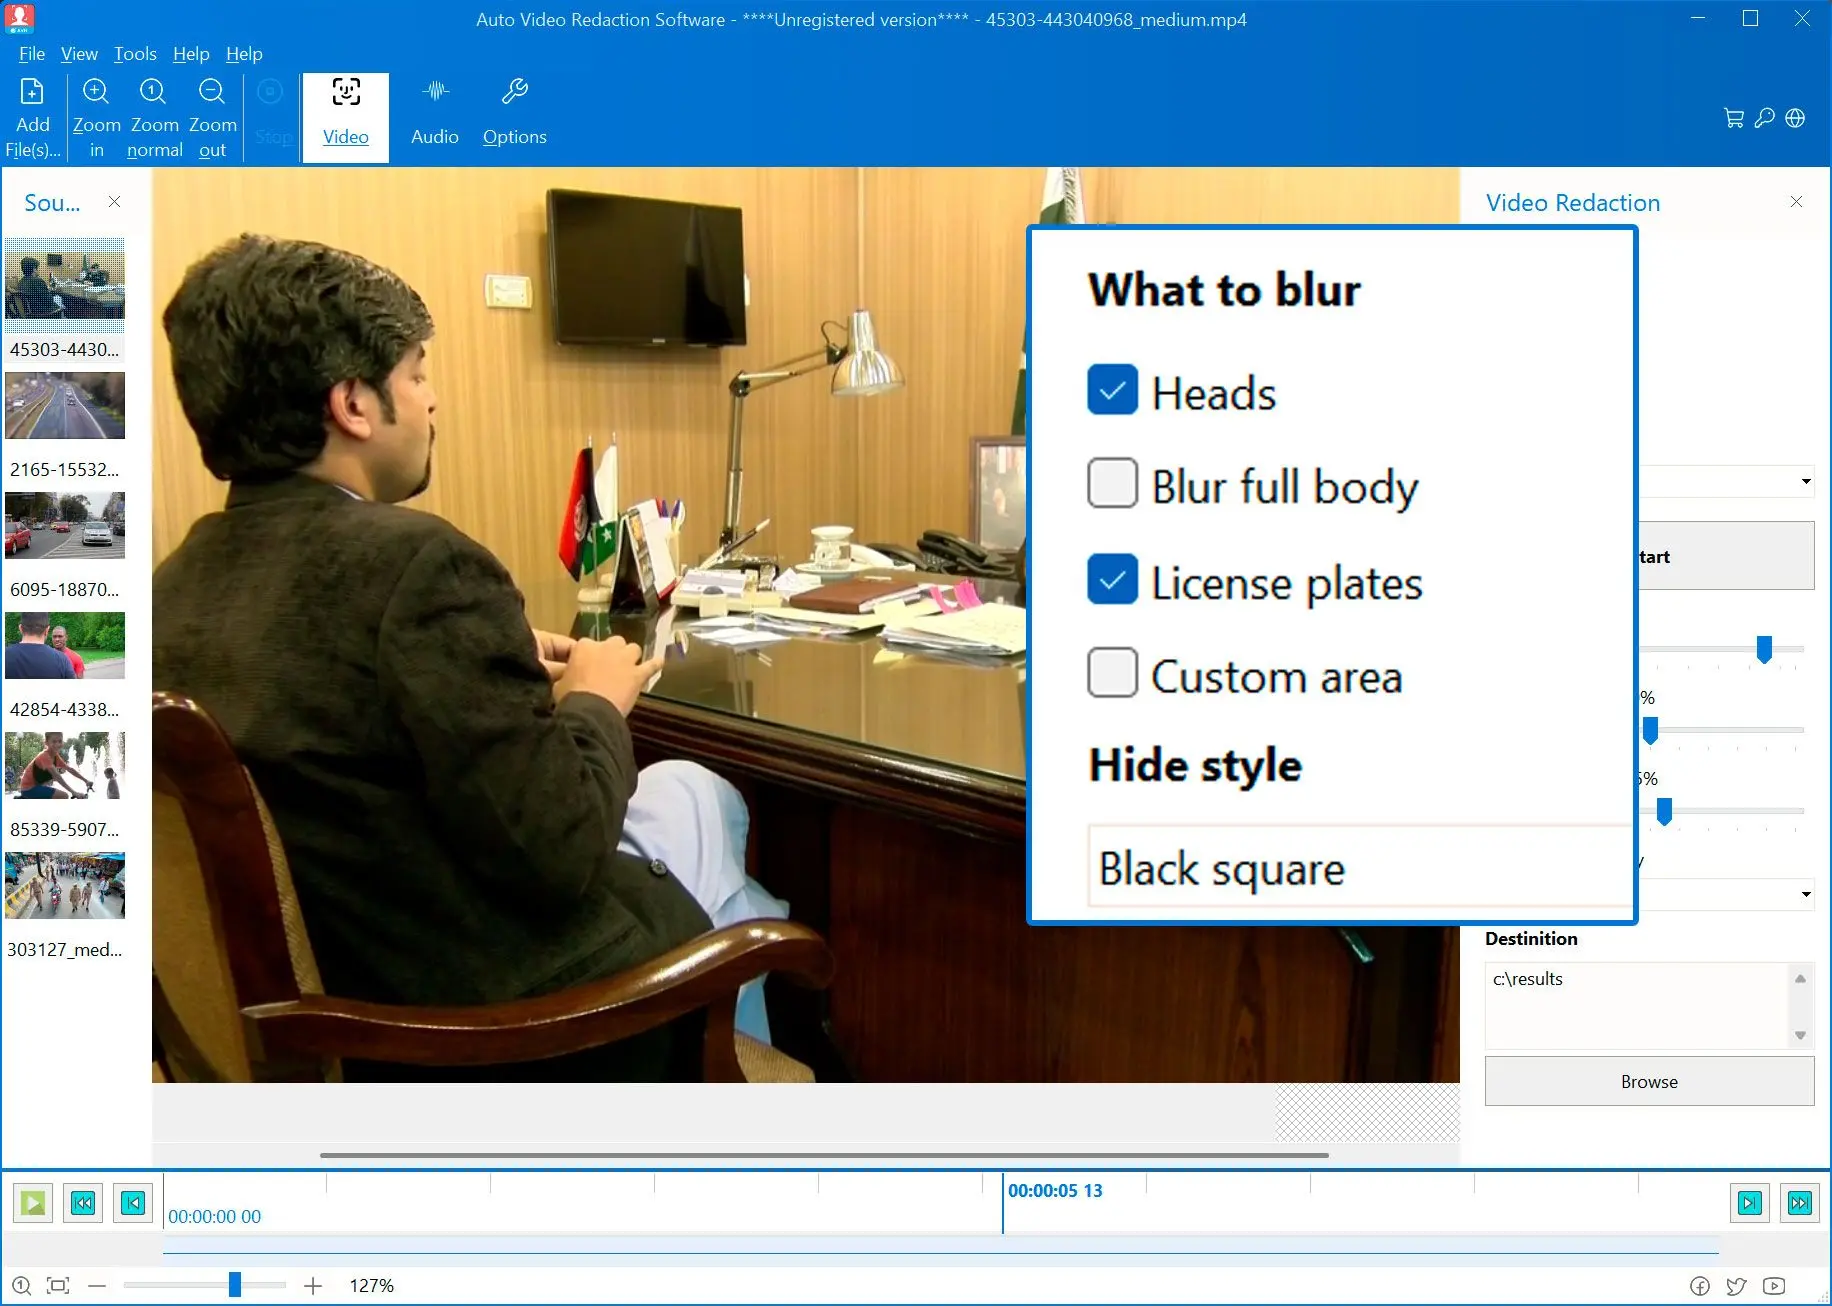Screen dimensions: 1832x1306
Task: Enable the Blur full body checkbox
Action: click(1111, 484)
